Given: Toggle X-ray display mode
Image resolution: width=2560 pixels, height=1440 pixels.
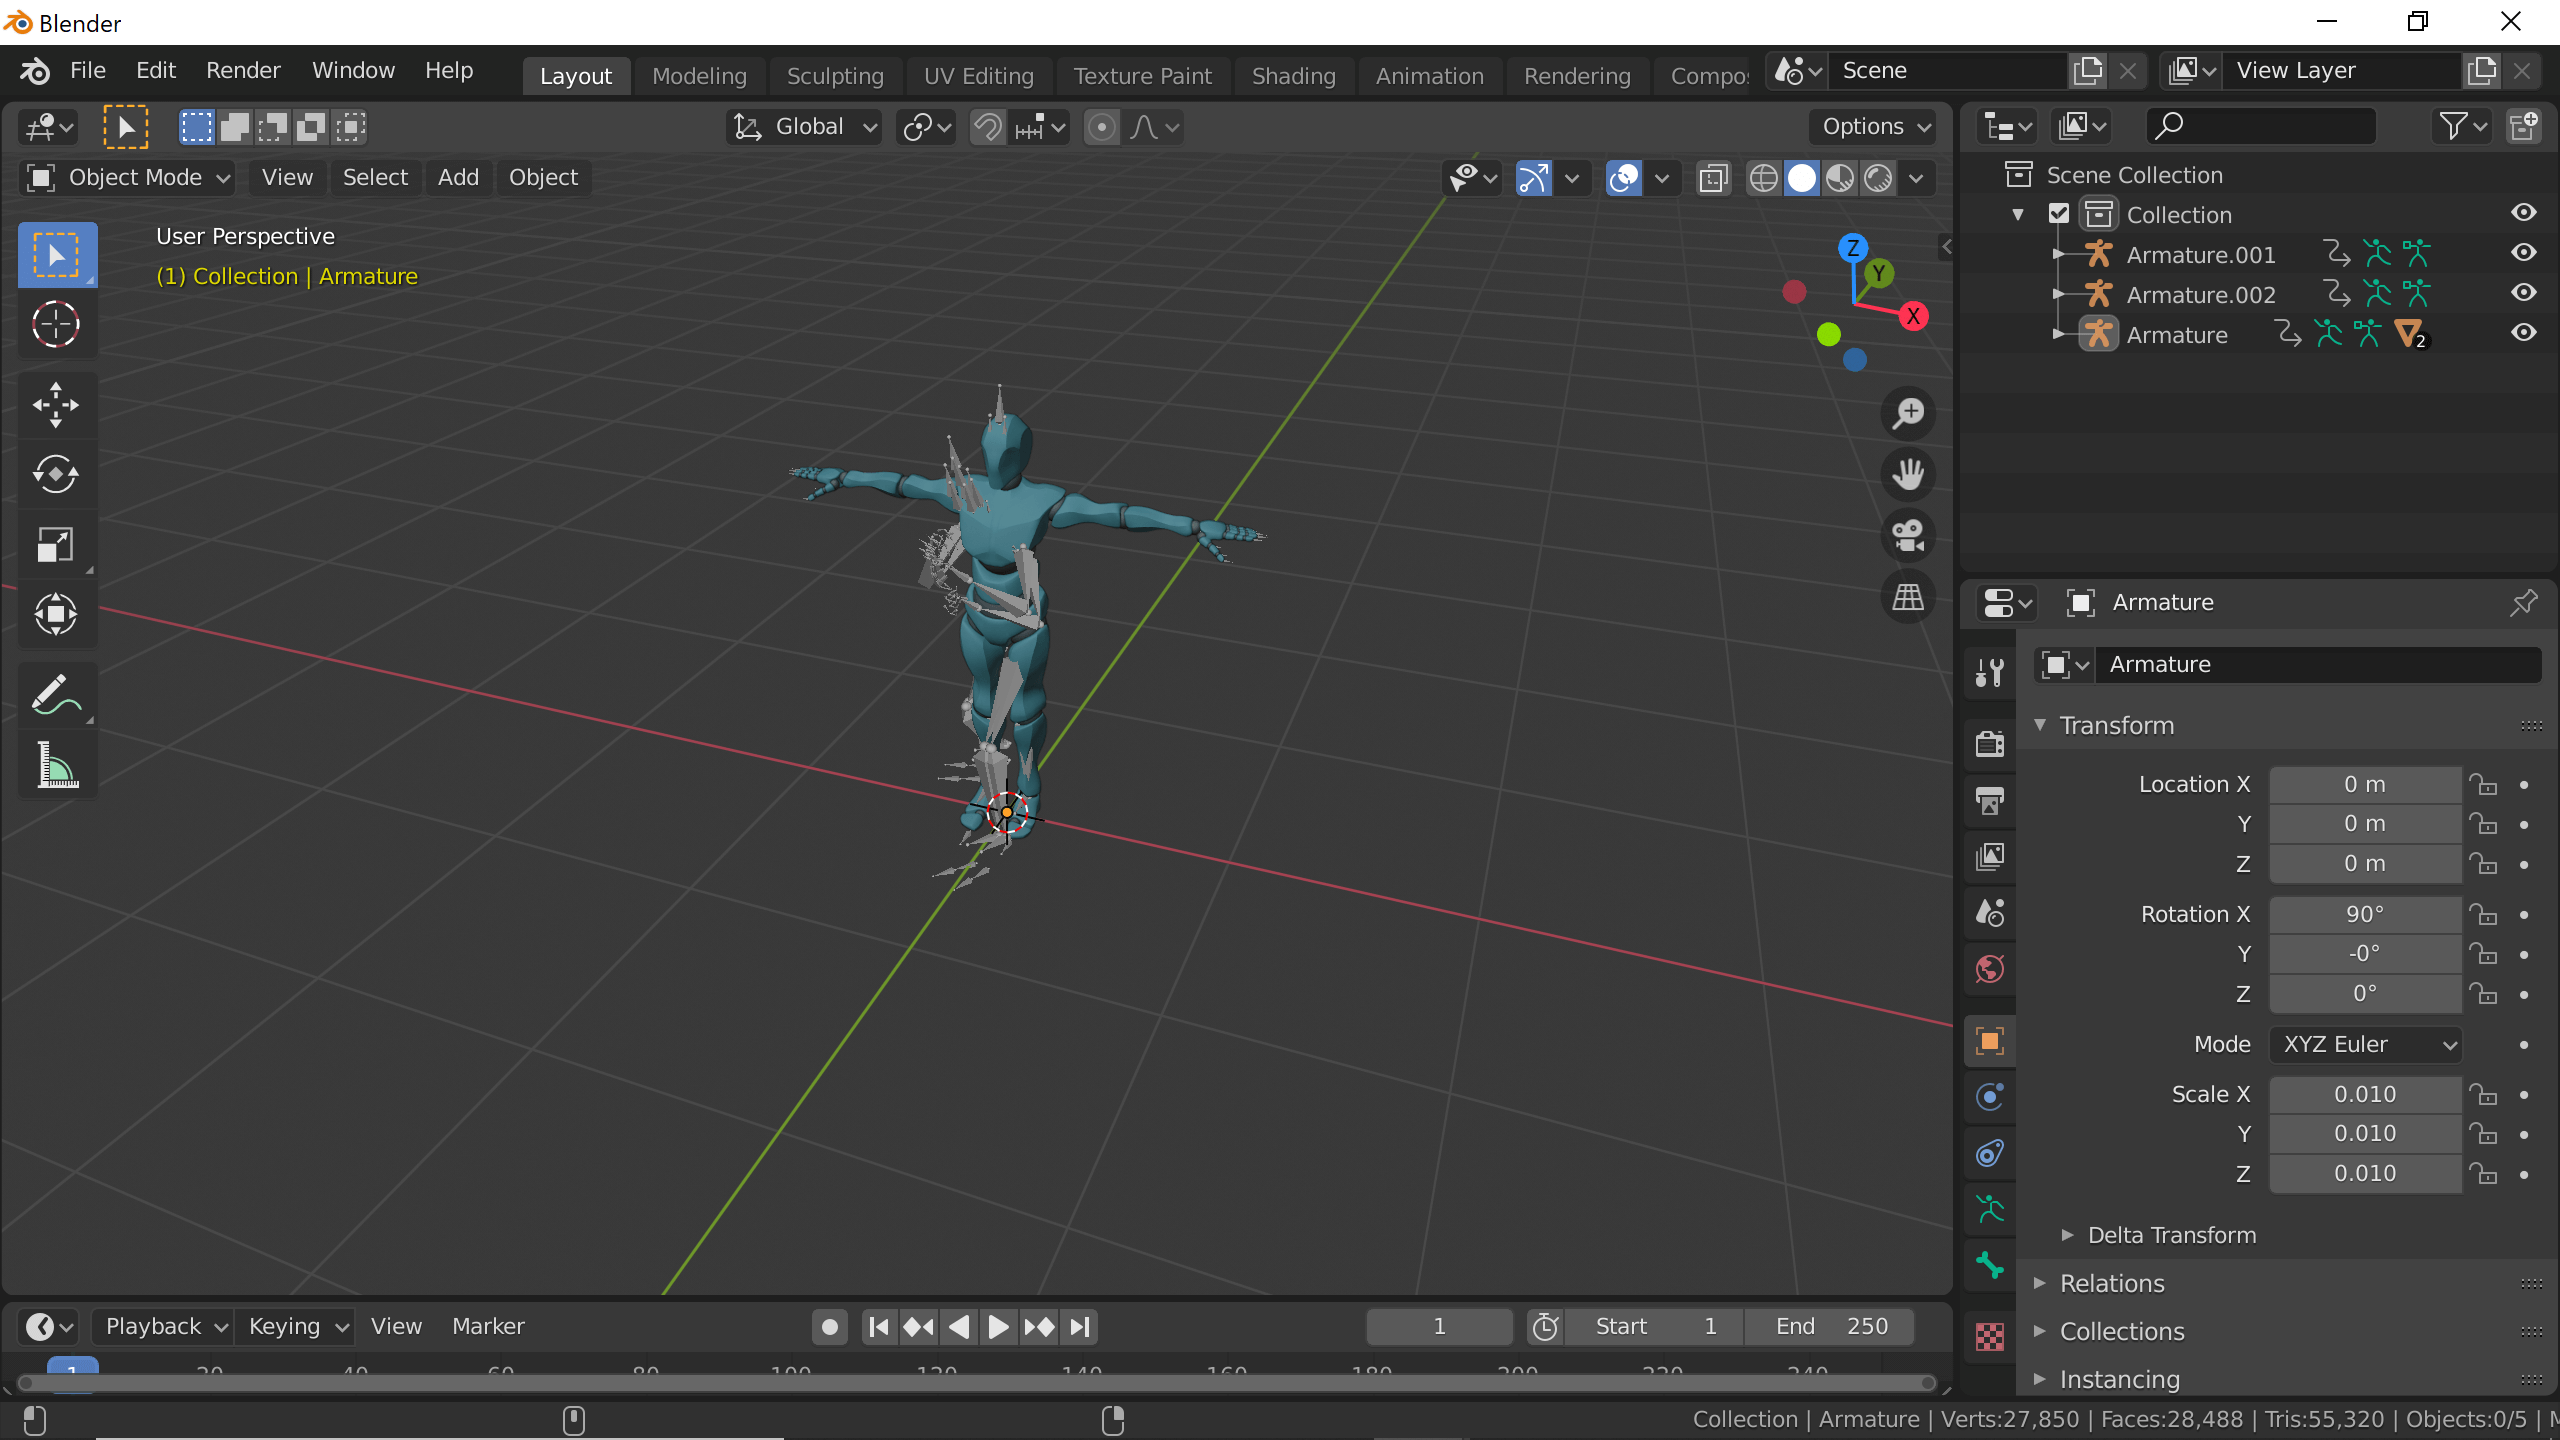Looking at the screenshot, I should click(x=1713, y=179).
